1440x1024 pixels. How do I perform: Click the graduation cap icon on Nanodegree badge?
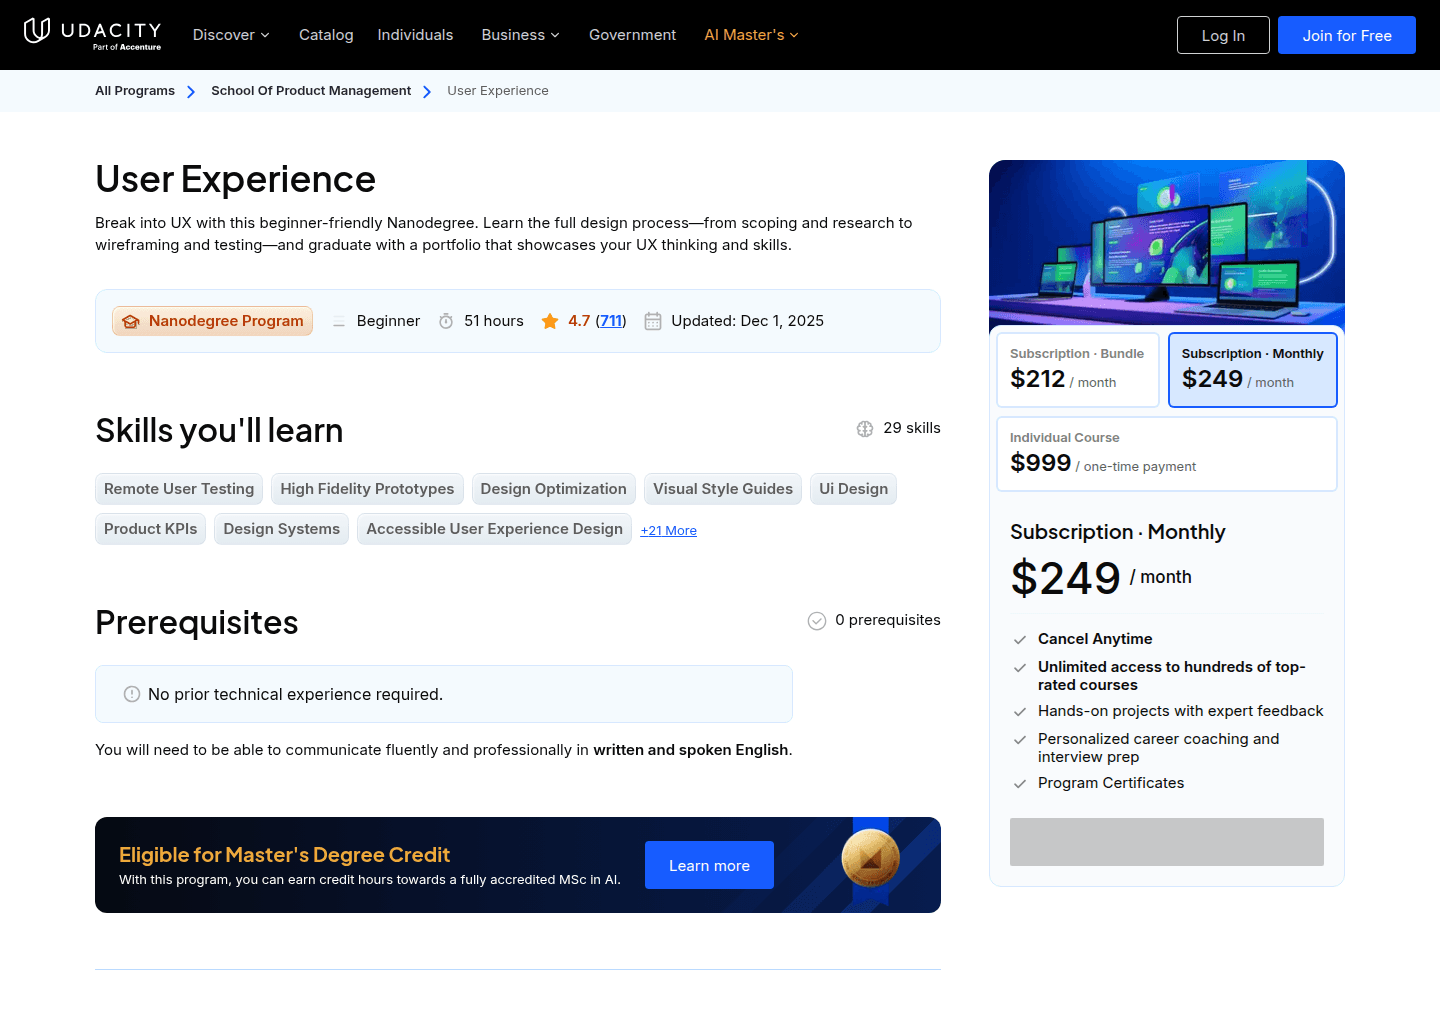pyautogui.click(x=131, y=321)
